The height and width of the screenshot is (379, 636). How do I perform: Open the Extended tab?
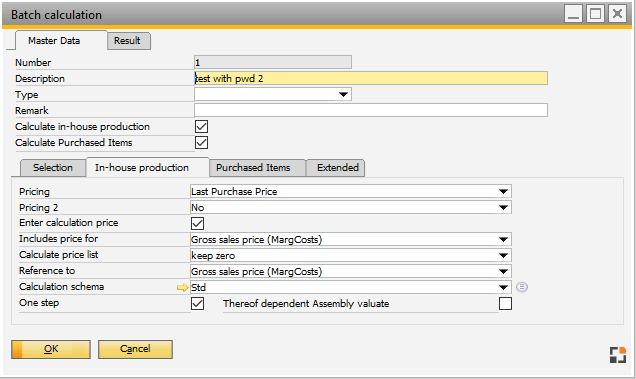[336, 168]
